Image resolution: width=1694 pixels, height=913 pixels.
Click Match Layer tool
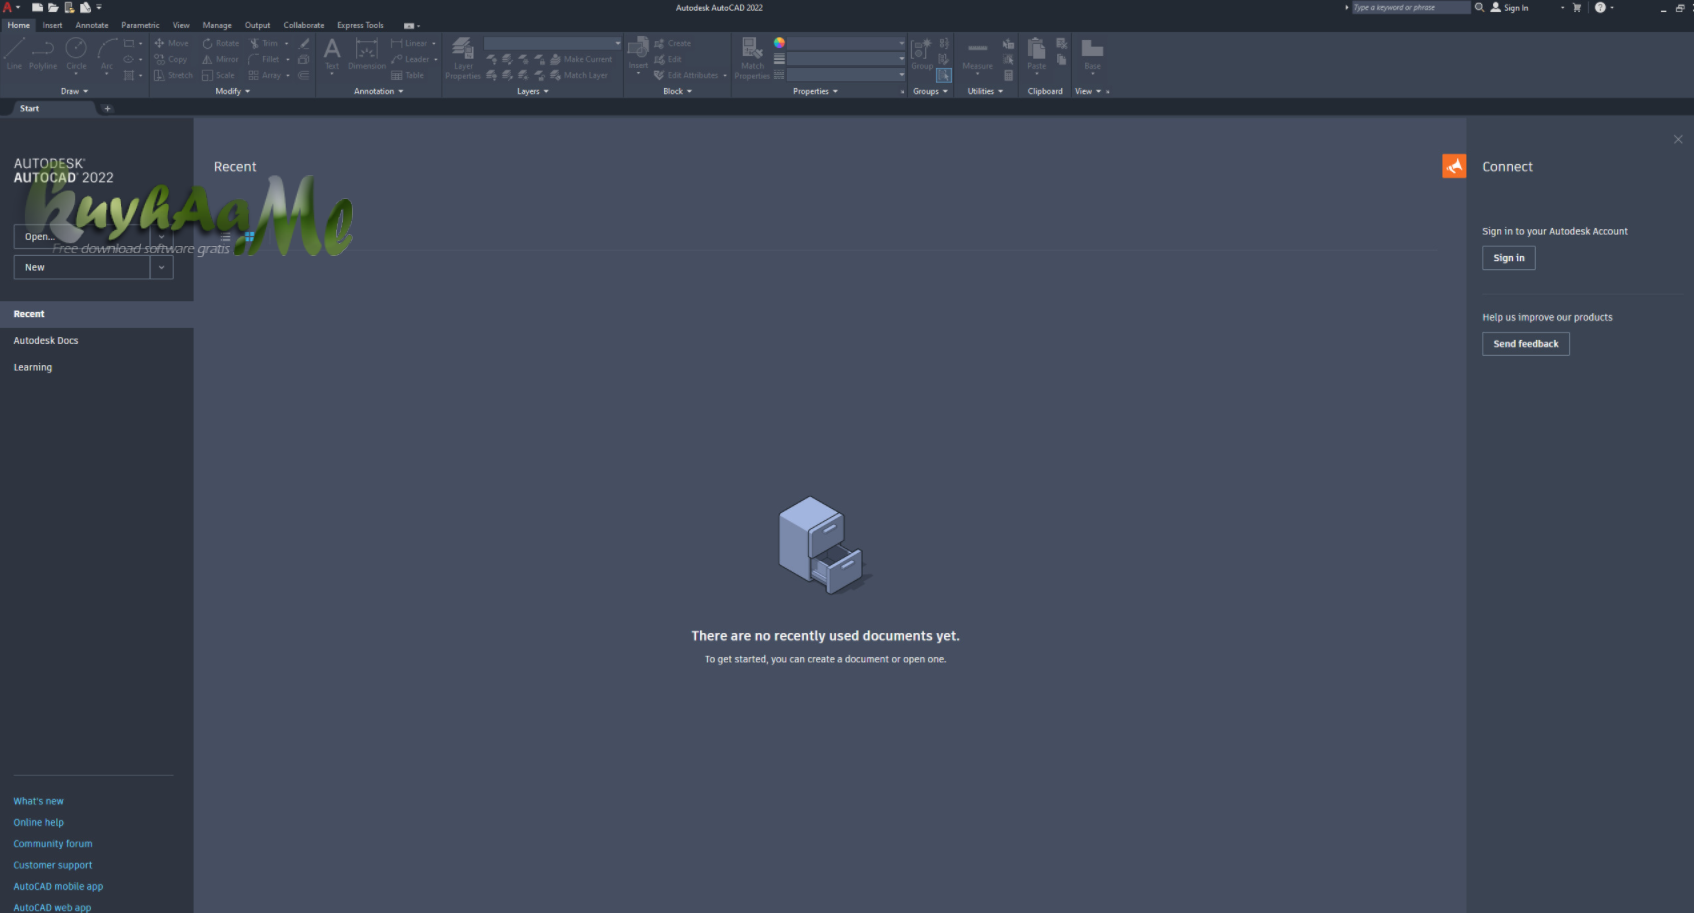(x=579, y=75)
